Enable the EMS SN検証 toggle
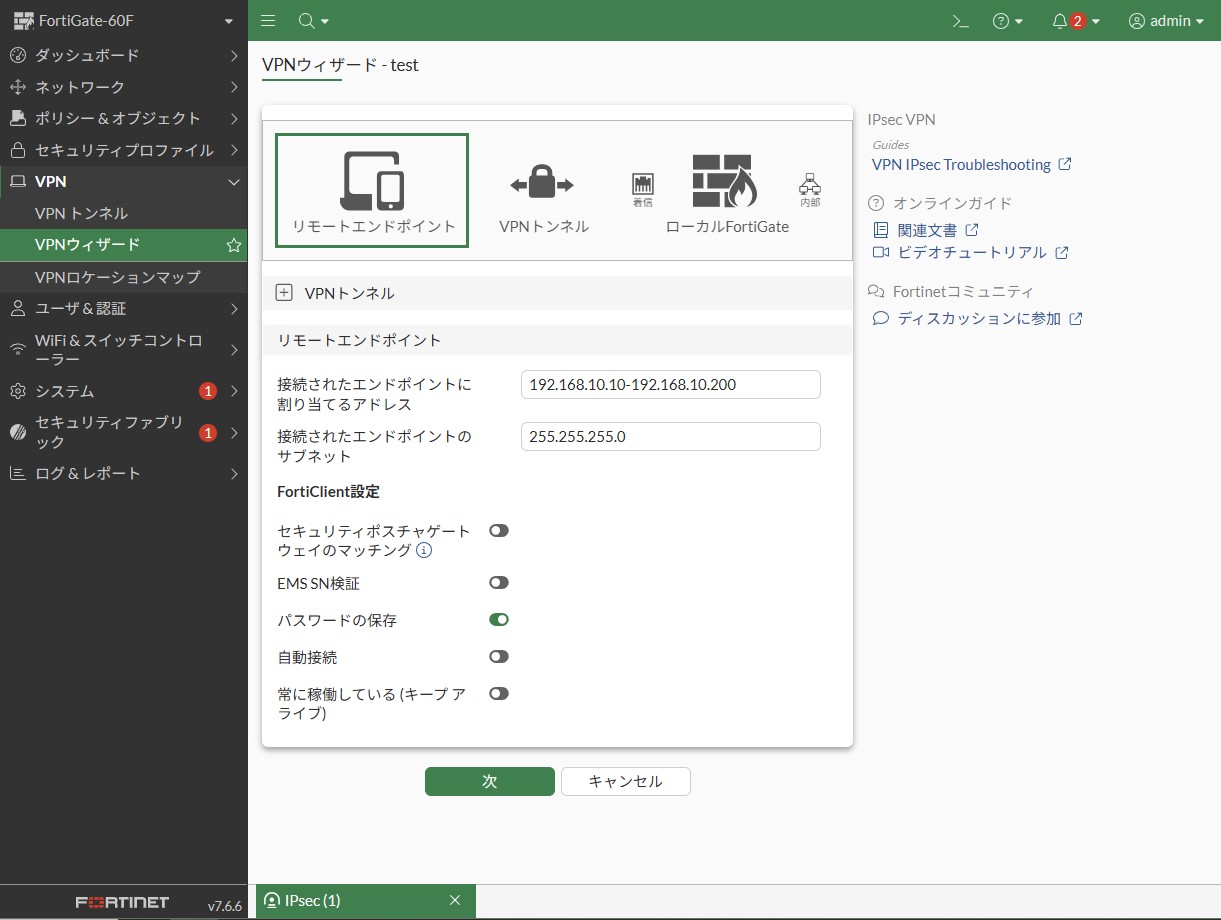Screen dimensions: 1221x920 pos(499,582)
